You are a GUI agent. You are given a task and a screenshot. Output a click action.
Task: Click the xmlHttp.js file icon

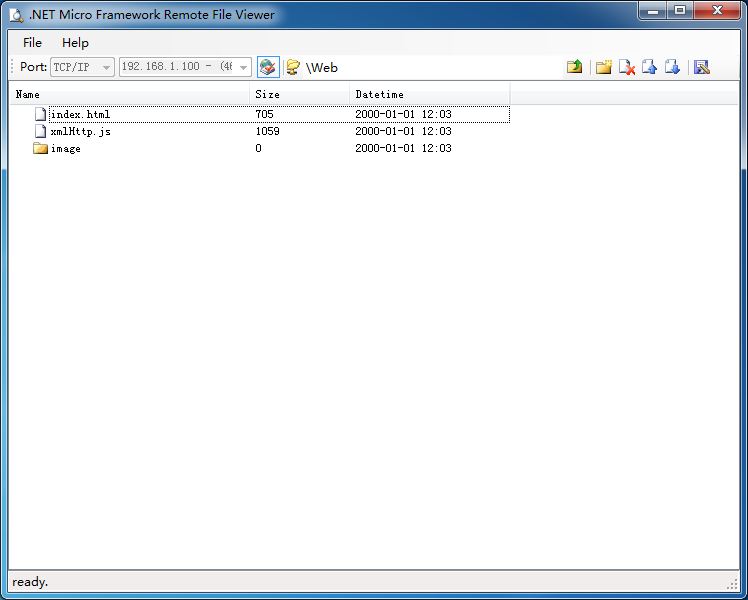41,131
